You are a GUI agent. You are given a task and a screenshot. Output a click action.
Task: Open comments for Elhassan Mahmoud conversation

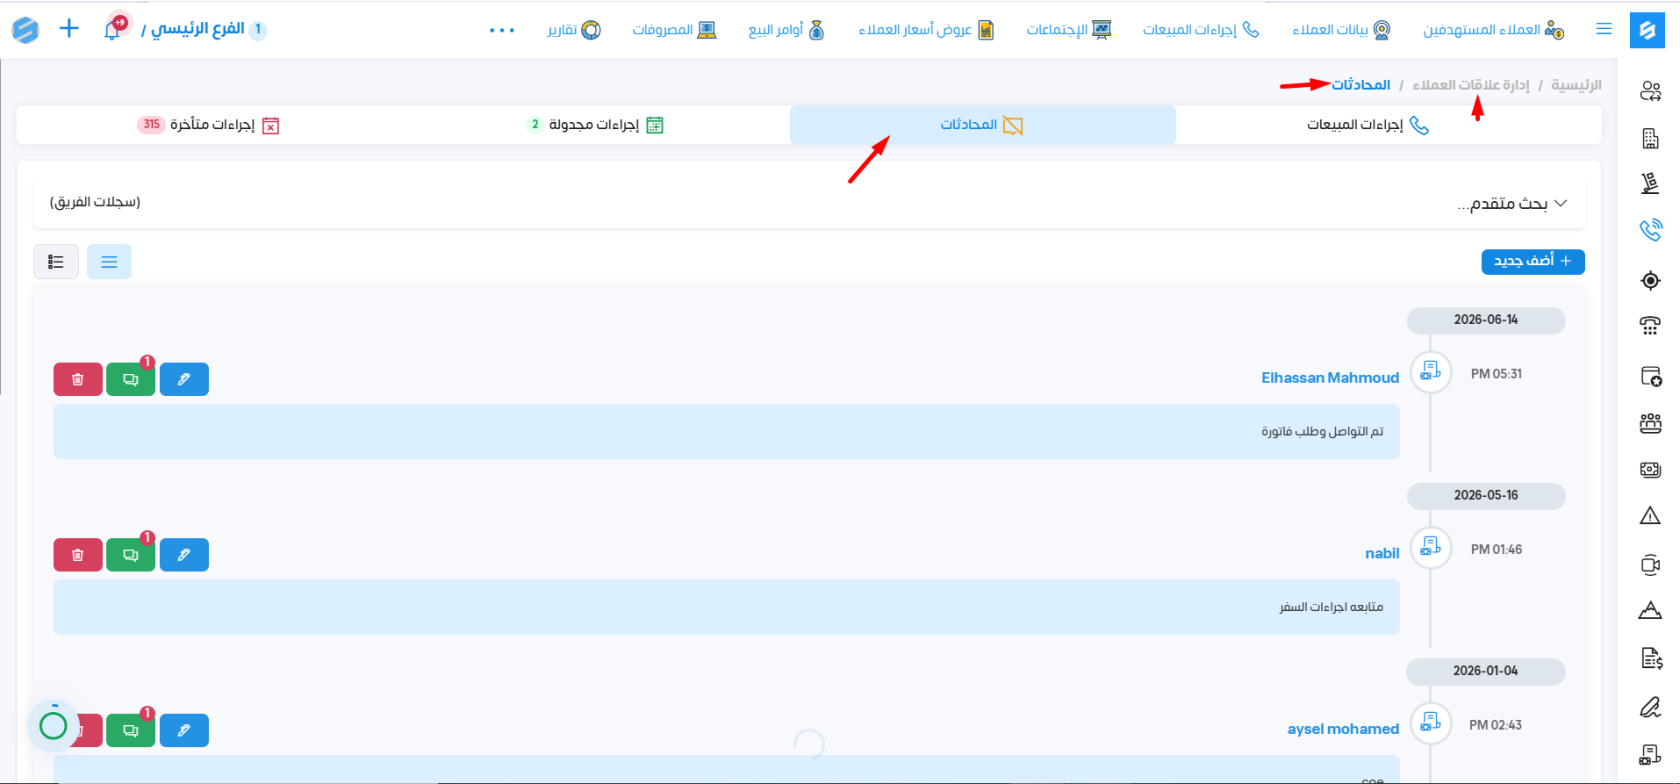tap(131, 380)
